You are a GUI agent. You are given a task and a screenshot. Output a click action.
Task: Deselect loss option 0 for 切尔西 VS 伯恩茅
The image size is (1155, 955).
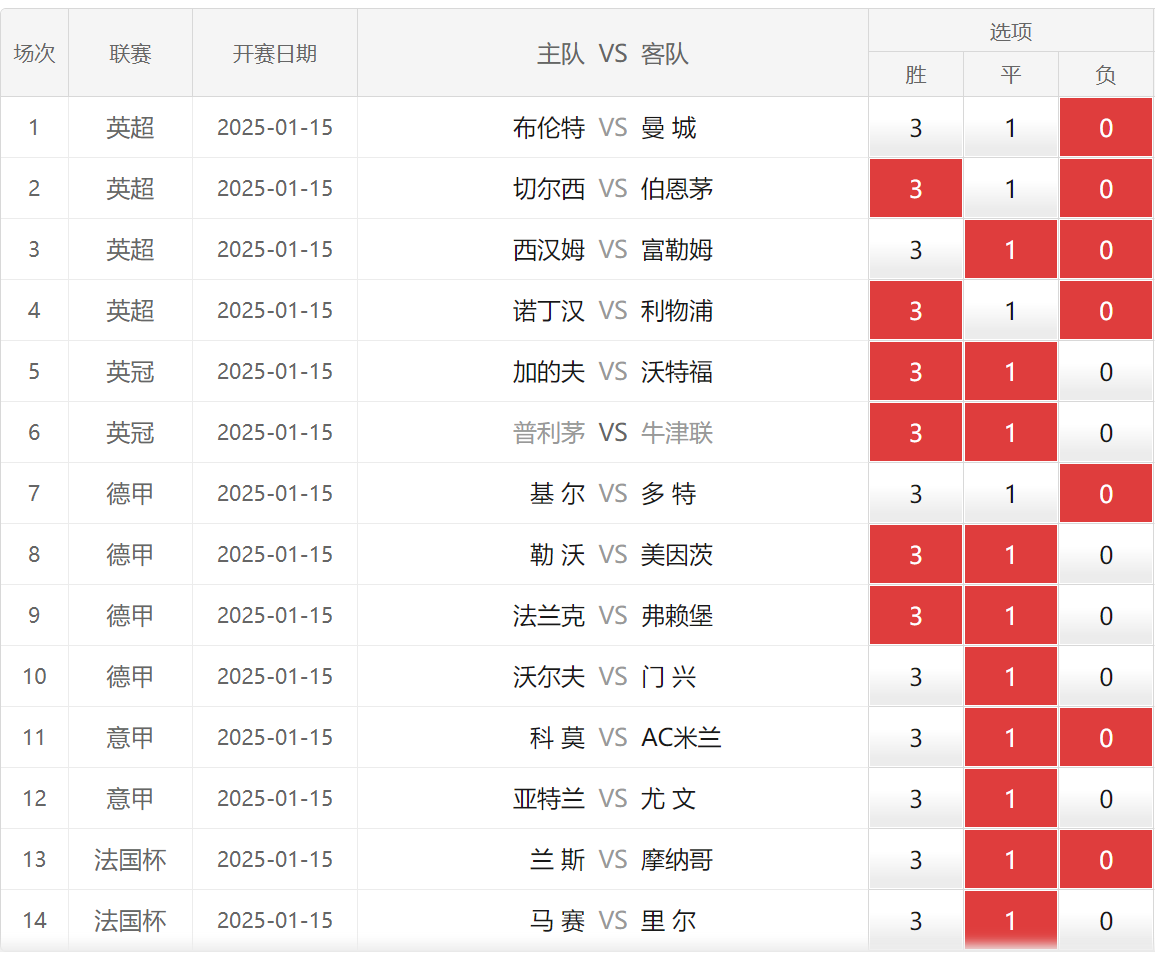coord(1106,189)
